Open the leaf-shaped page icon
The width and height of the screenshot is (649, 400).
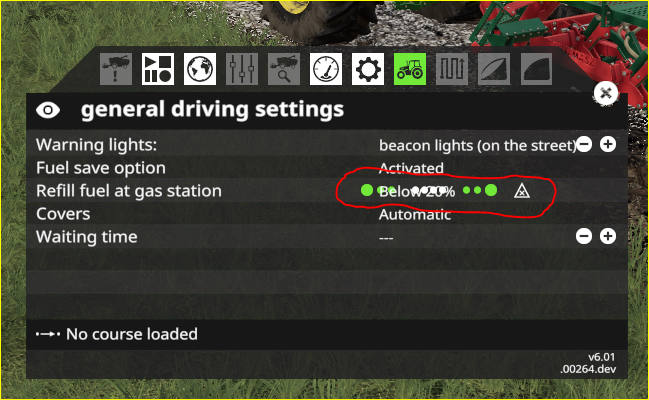pos(494,69)
